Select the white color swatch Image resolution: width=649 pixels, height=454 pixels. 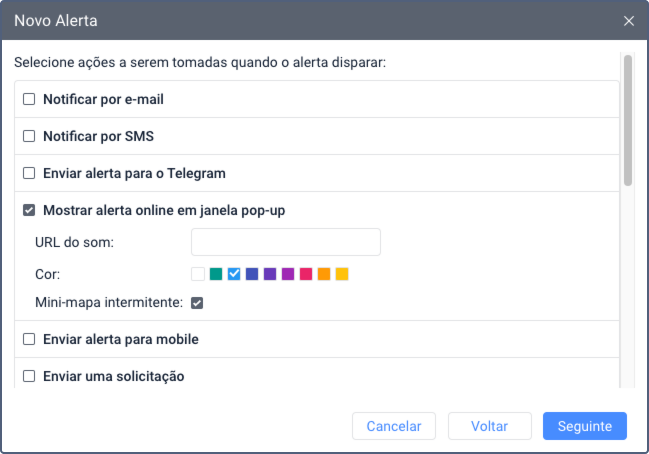coord(198,274)
